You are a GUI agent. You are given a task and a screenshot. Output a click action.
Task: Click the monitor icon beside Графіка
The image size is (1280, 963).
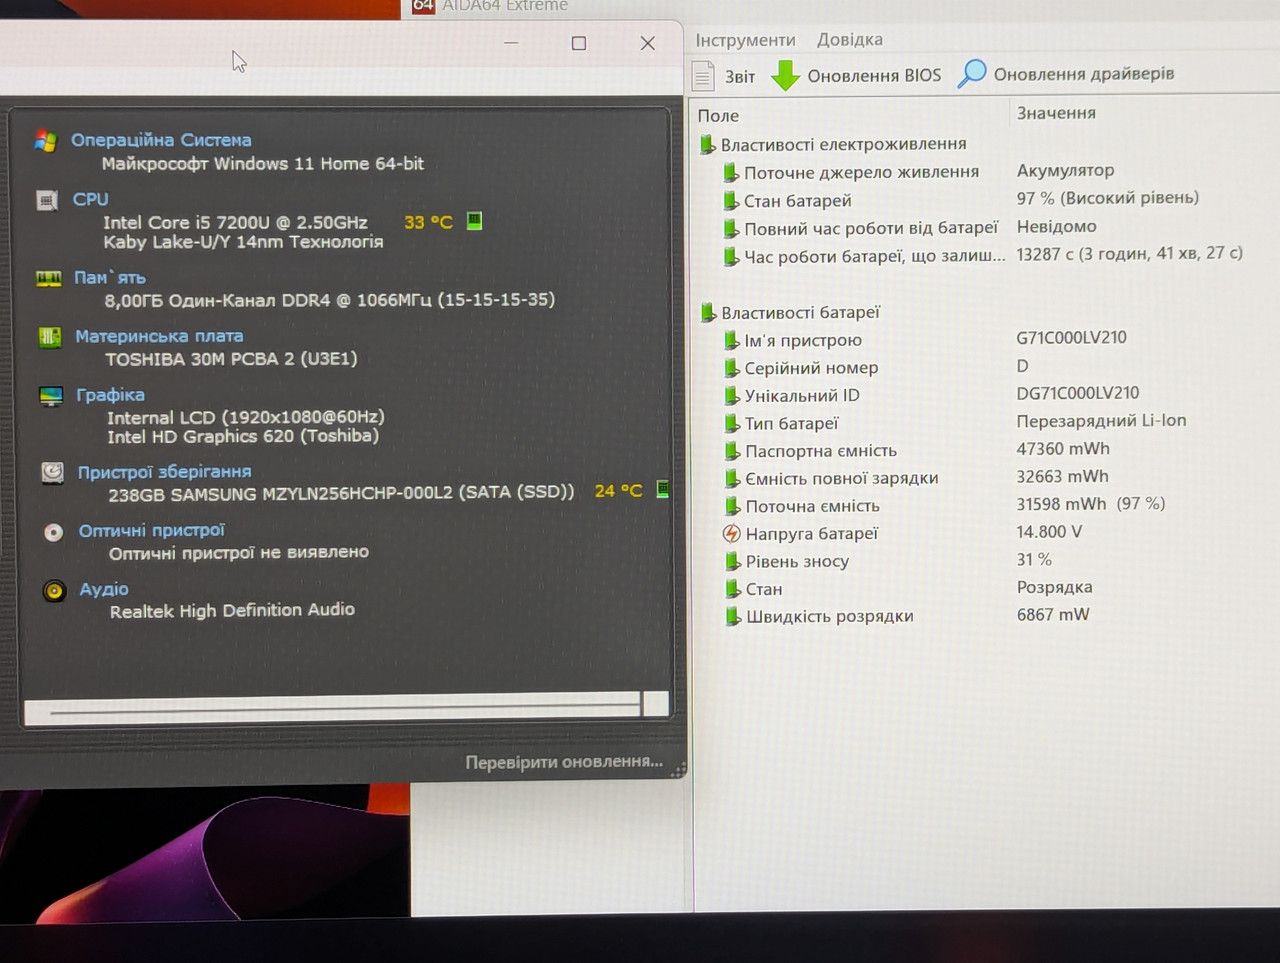pyautogui.click(x=51, y=396)
